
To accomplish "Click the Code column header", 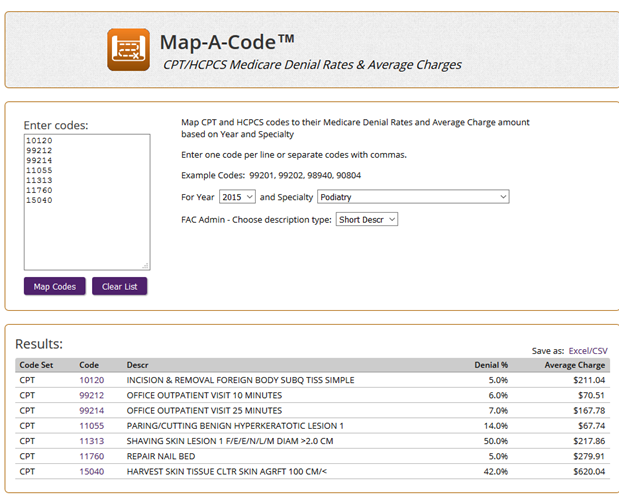I will pyautogui.click(x=89, y=365).
